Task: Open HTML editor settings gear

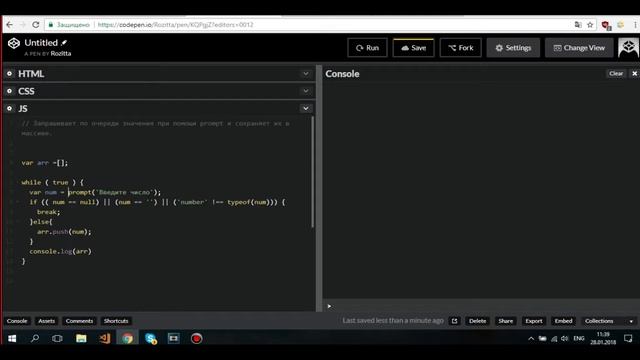Action: 9,74
